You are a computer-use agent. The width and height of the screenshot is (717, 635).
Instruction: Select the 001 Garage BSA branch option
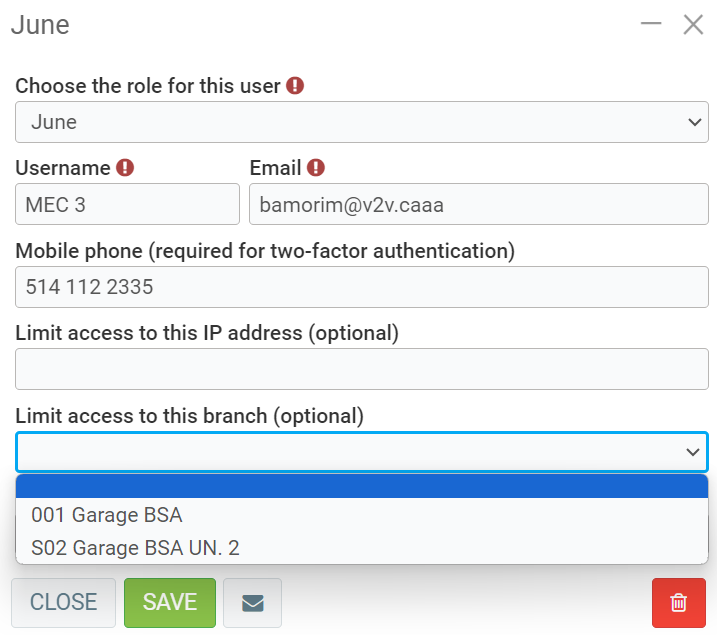coord(107,516)
